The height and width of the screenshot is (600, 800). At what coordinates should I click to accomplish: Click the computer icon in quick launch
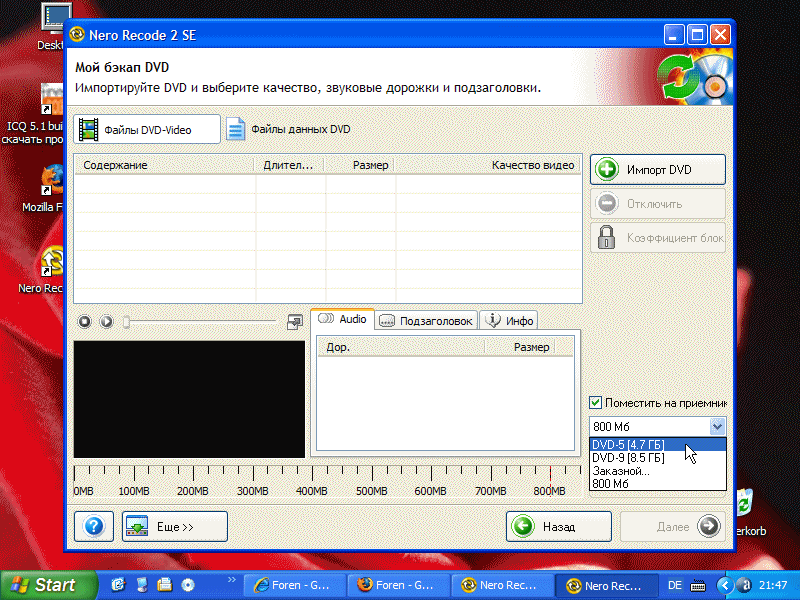(x=142, y=585)
